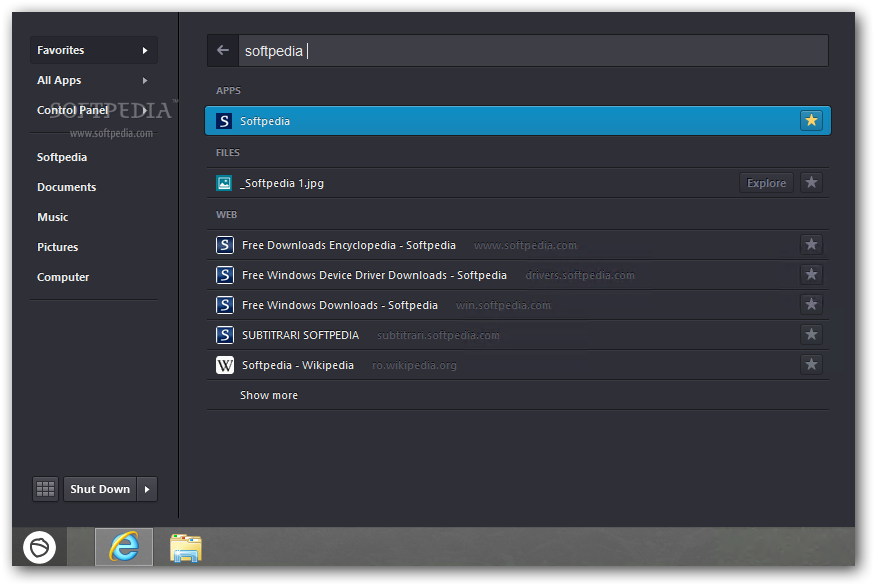Star the Free Downloads Encyclopedia result
This screenshot has height=586, width=875.
[811, 244]
